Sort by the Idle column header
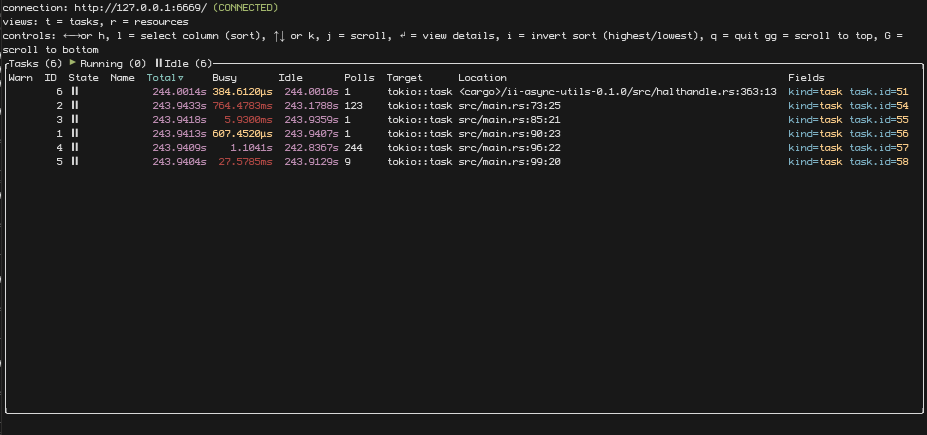 pos(290,77)
